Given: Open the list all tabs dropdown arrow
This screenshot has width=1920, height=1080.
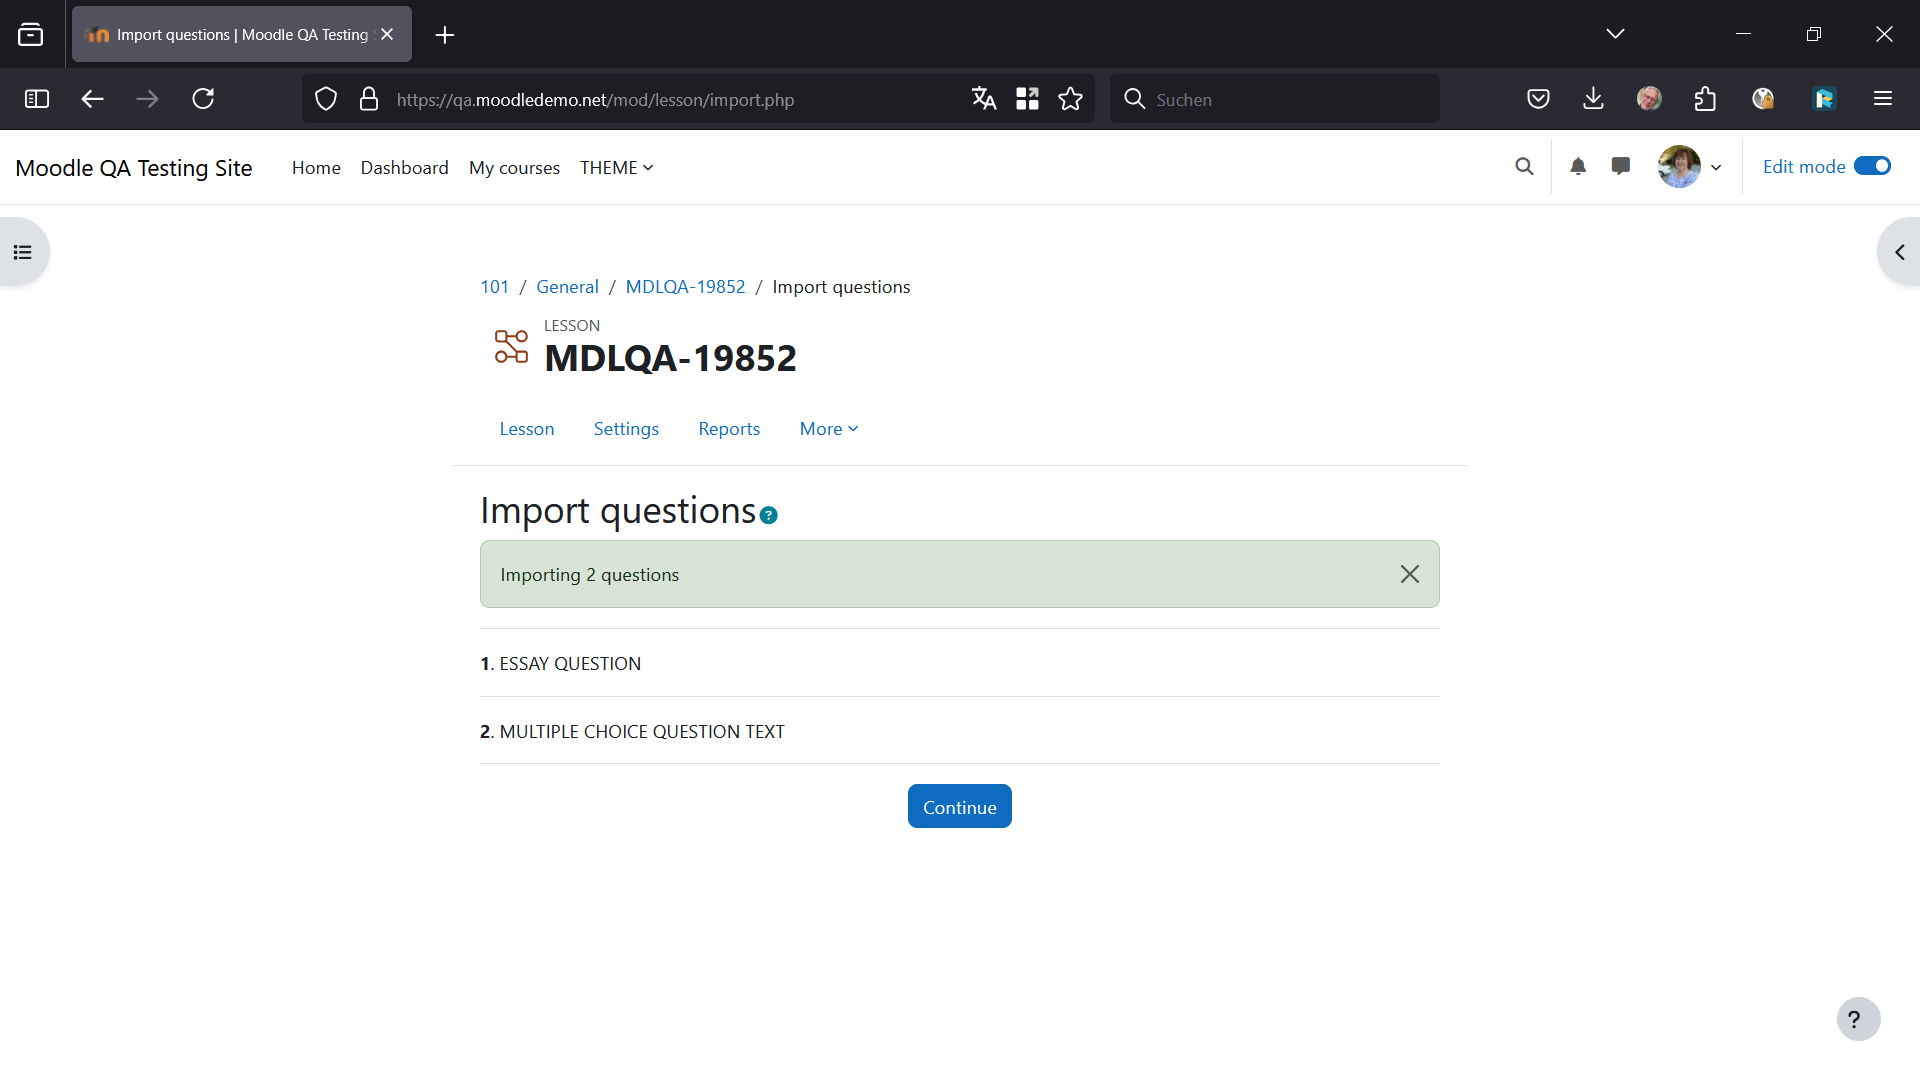Looking at the screenshot, I should [1615, 34].
